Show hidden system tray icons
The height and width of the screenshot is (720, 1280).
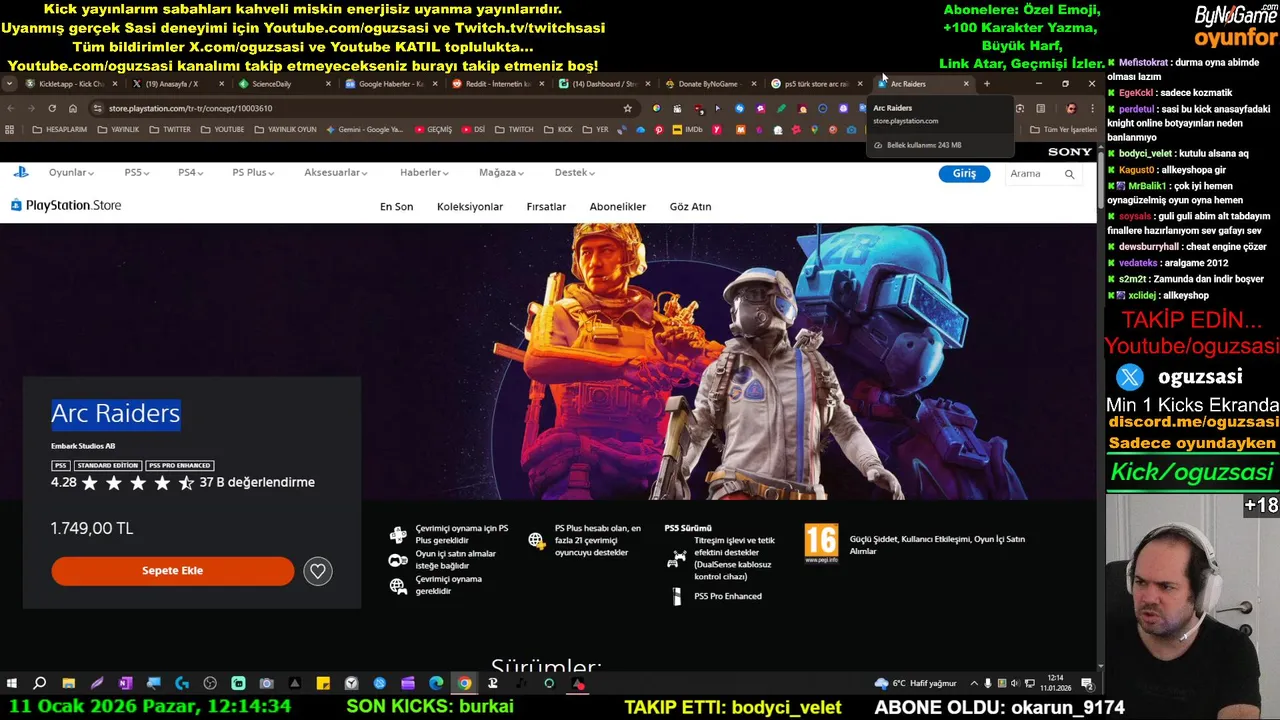click(x=974, y=683)
